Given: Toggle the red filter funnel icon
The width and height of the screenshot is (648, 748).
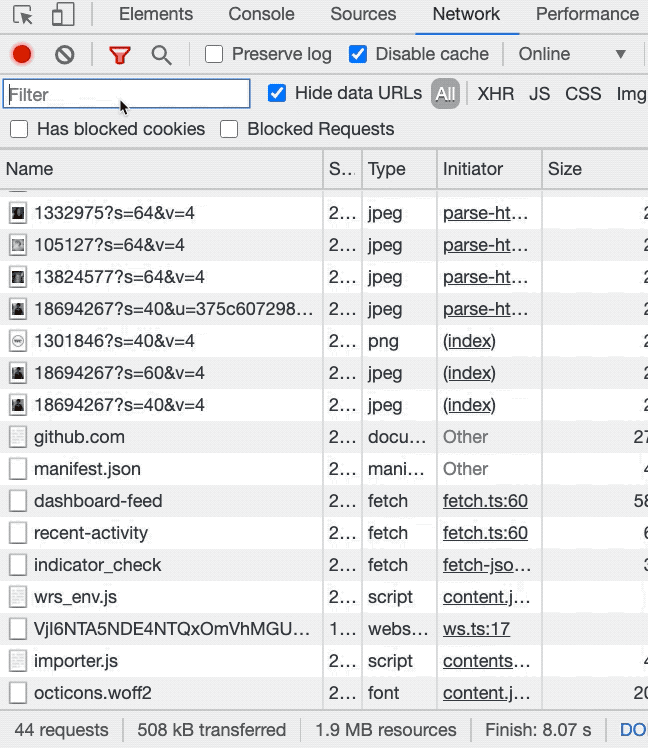Looking at the screenshot, I should point(120,54).
